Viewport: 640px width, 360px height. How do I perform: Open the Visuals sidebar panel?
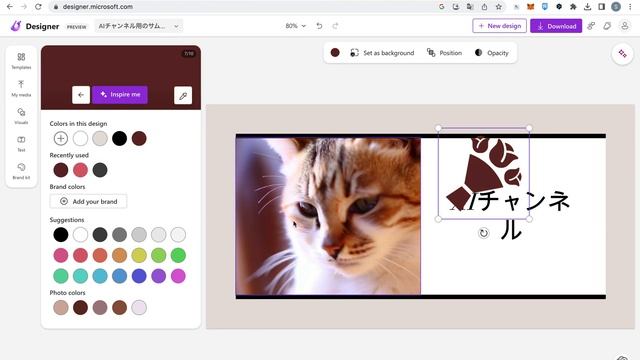(21, 116)
